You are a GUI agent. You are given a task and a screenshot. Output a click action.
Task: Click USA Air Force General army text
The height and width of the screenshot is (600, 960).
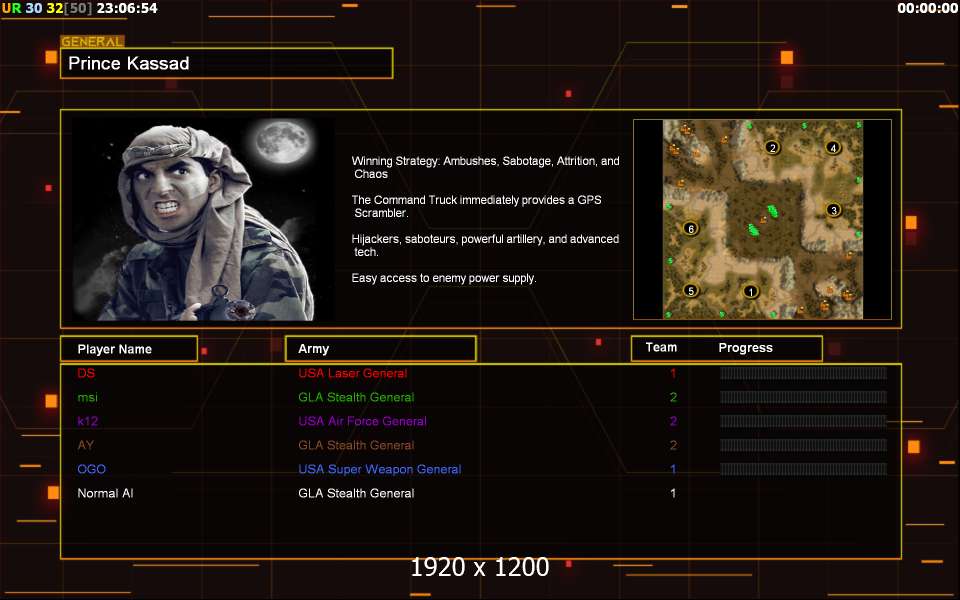click(362, 421)
